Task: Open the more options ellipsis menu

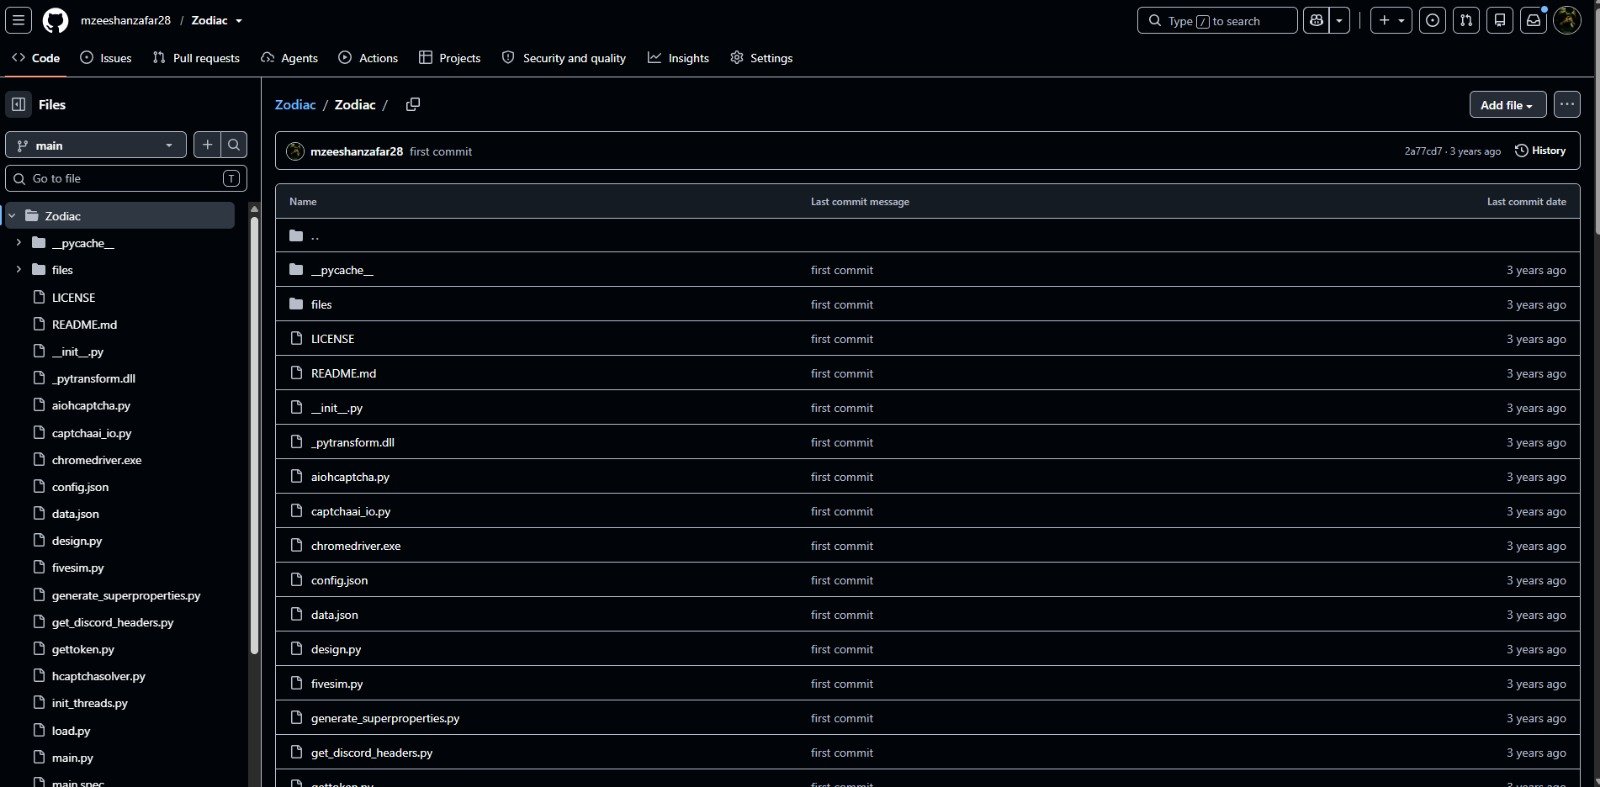Action: pyautogui.click(x=1567, y=104)
